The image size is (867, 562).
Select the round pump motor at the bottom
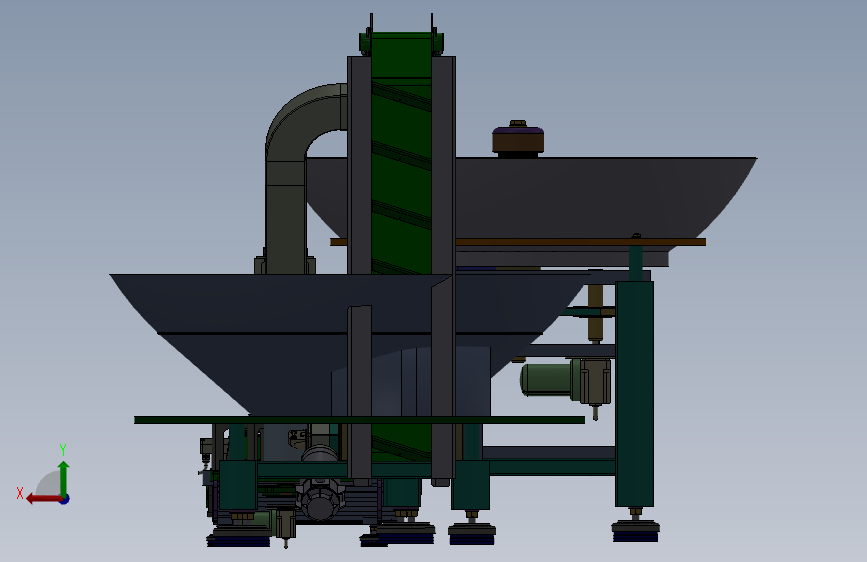(320, 501)
